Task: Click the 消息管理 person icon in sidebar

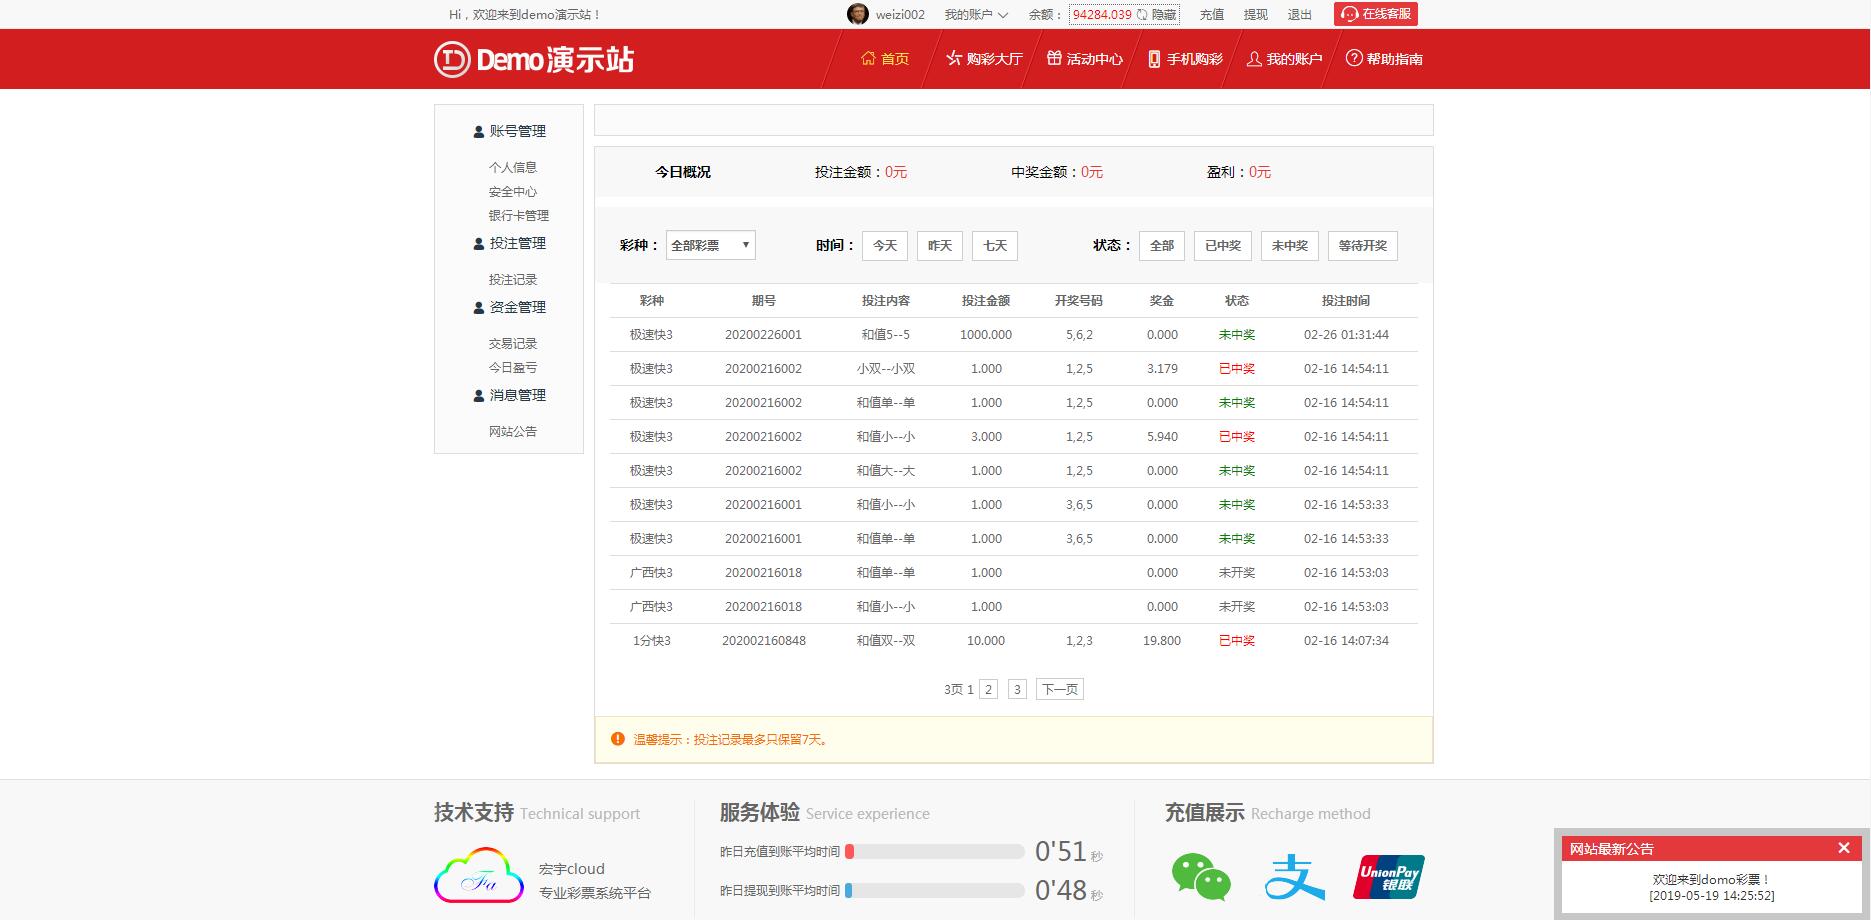Action: click(479, 396)
